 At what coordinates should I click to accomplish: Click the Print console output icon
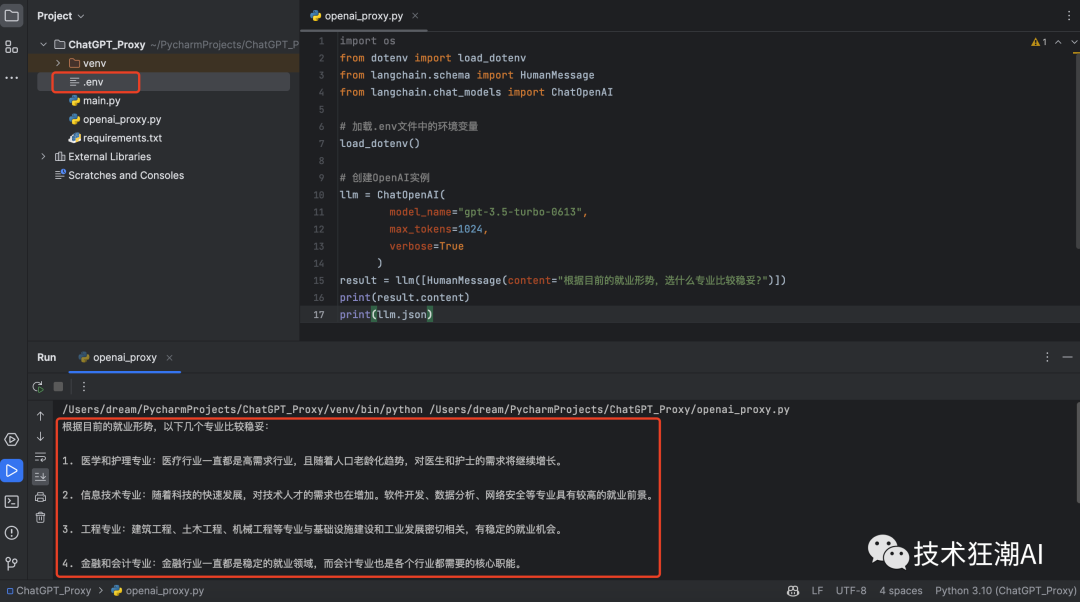click(x=40, y=497)
